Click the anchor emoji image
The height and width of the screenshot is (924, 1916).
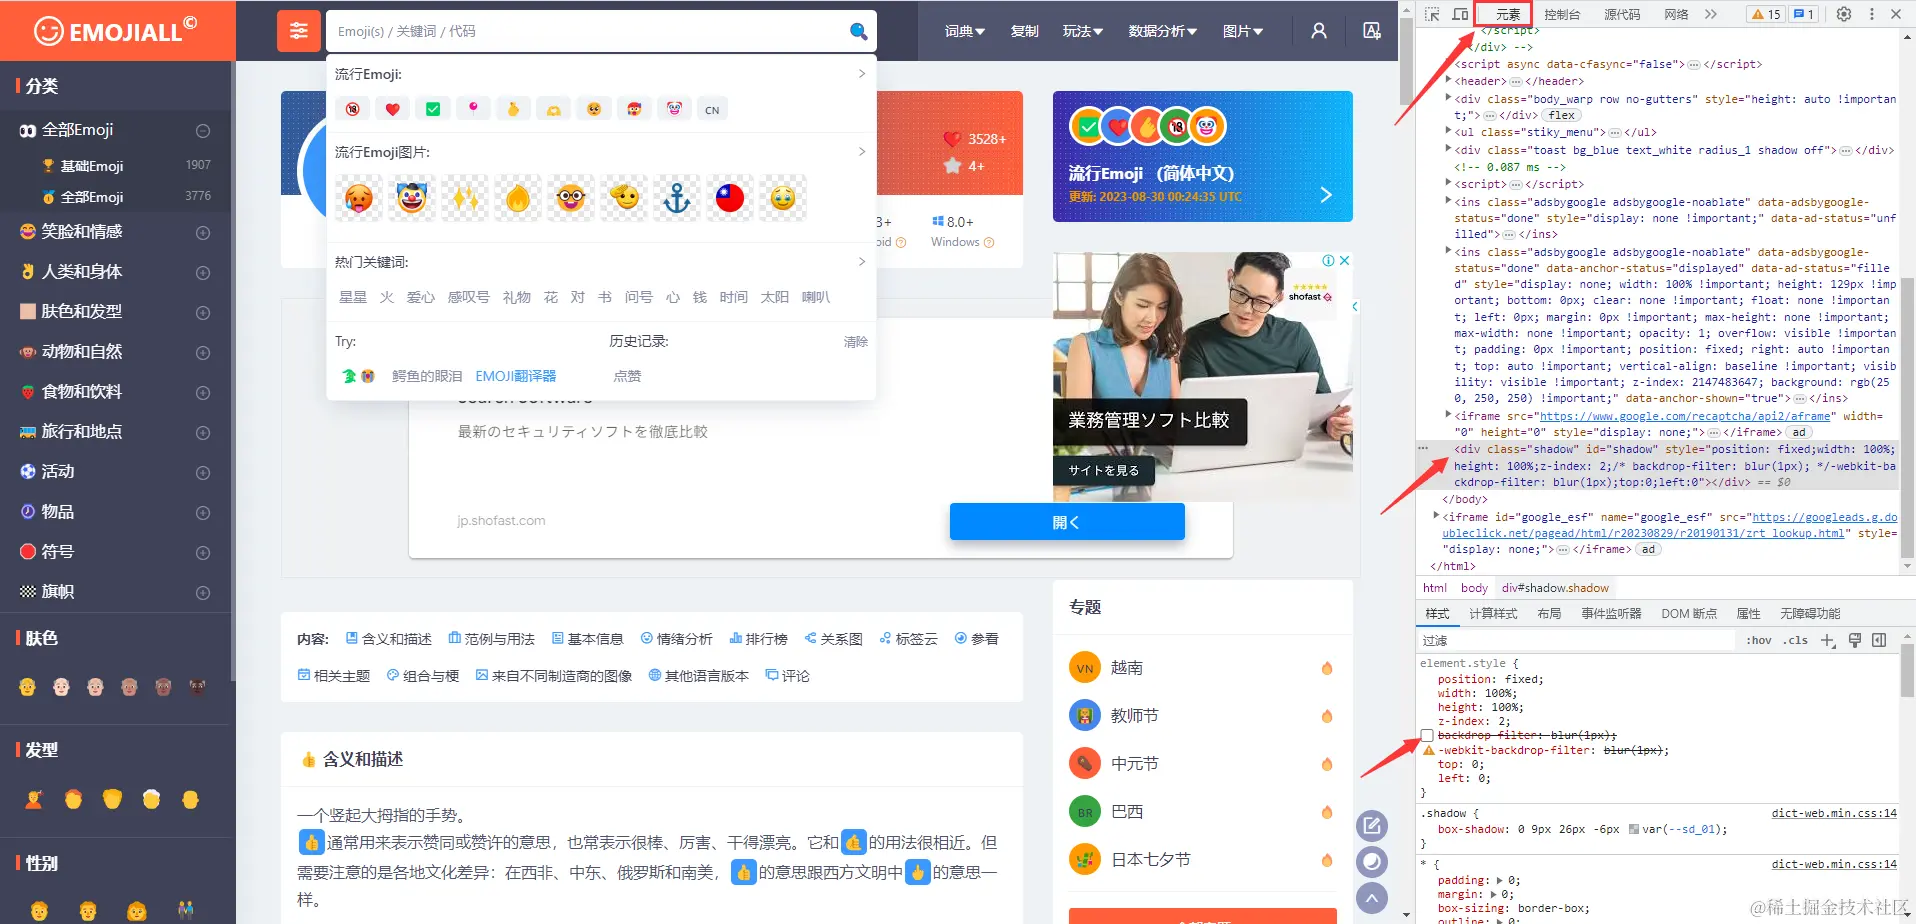pyautogui.click(x=677, y=198)
